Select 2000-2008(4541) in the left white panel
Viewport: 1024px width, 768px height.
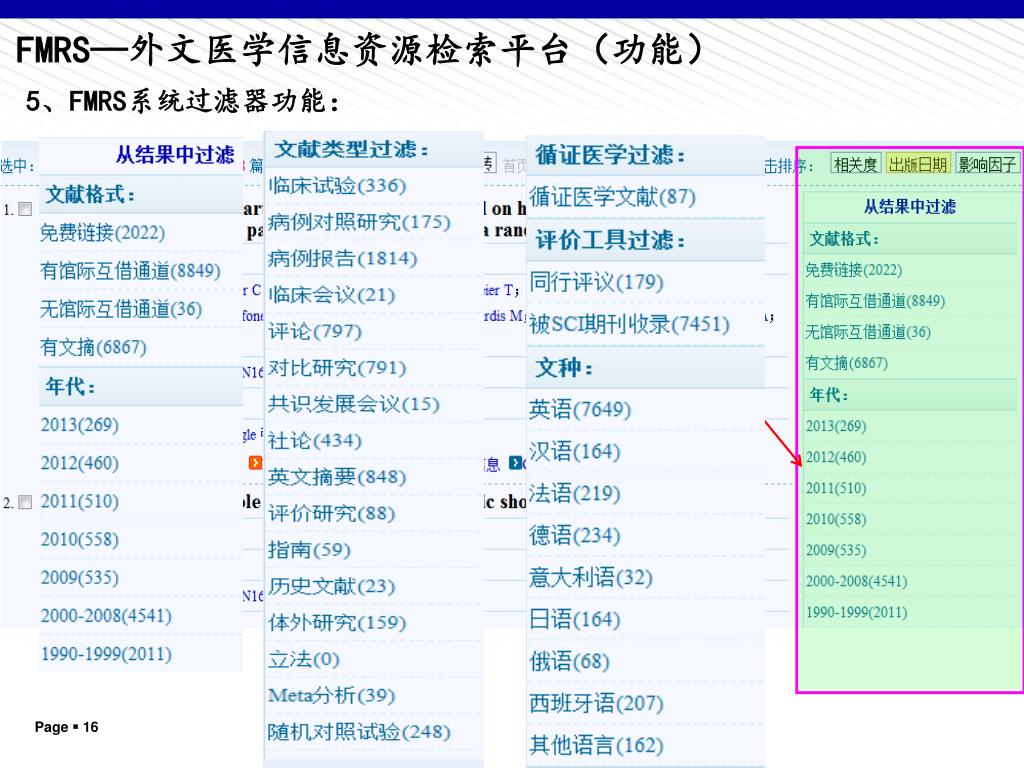(x=106, y=616)
